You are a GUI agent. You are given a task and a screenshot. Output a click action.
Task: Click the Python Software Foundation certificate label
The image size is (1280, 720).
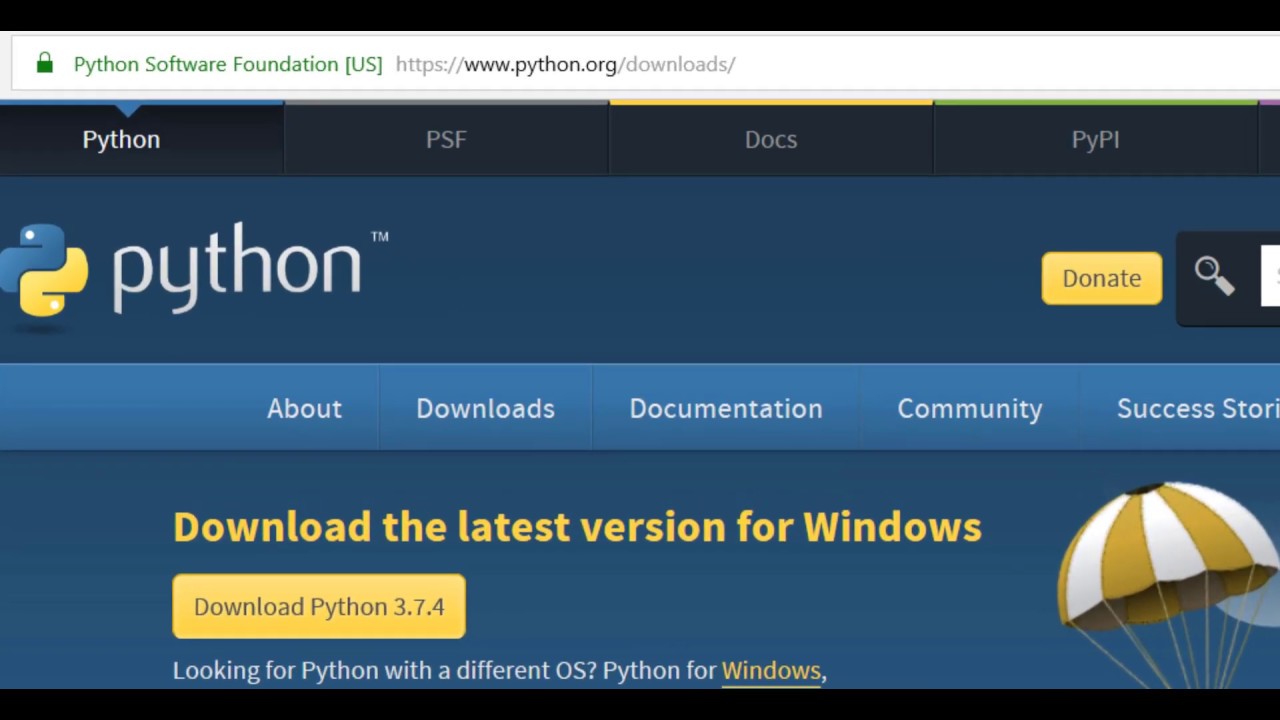point(228,64)
